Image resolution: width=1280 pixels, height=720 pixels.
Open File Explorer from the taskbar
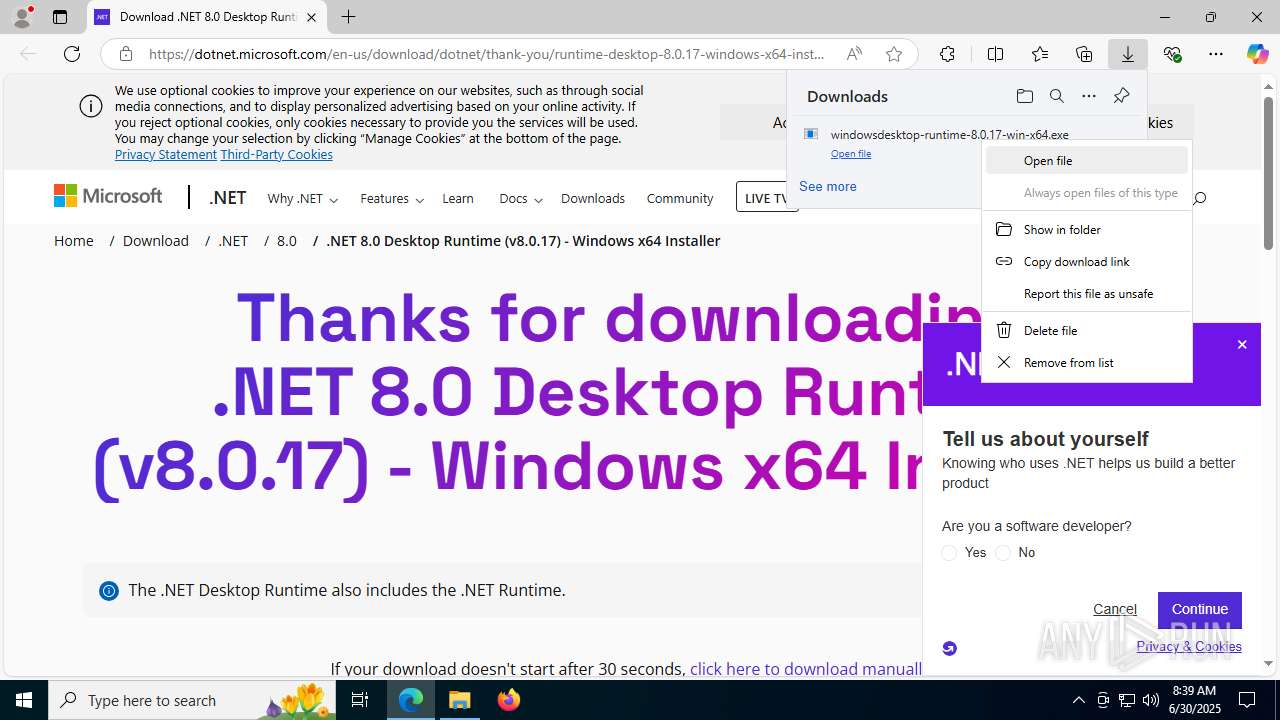pos(460,700)
